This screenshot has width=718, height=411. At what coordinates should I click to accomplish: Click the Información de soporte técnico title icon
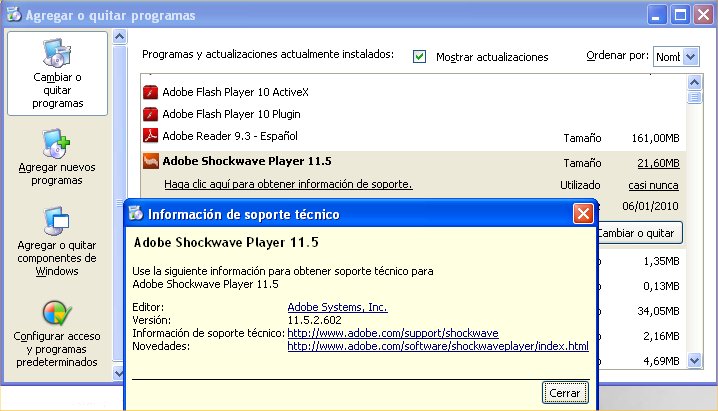tap(136, 213)
